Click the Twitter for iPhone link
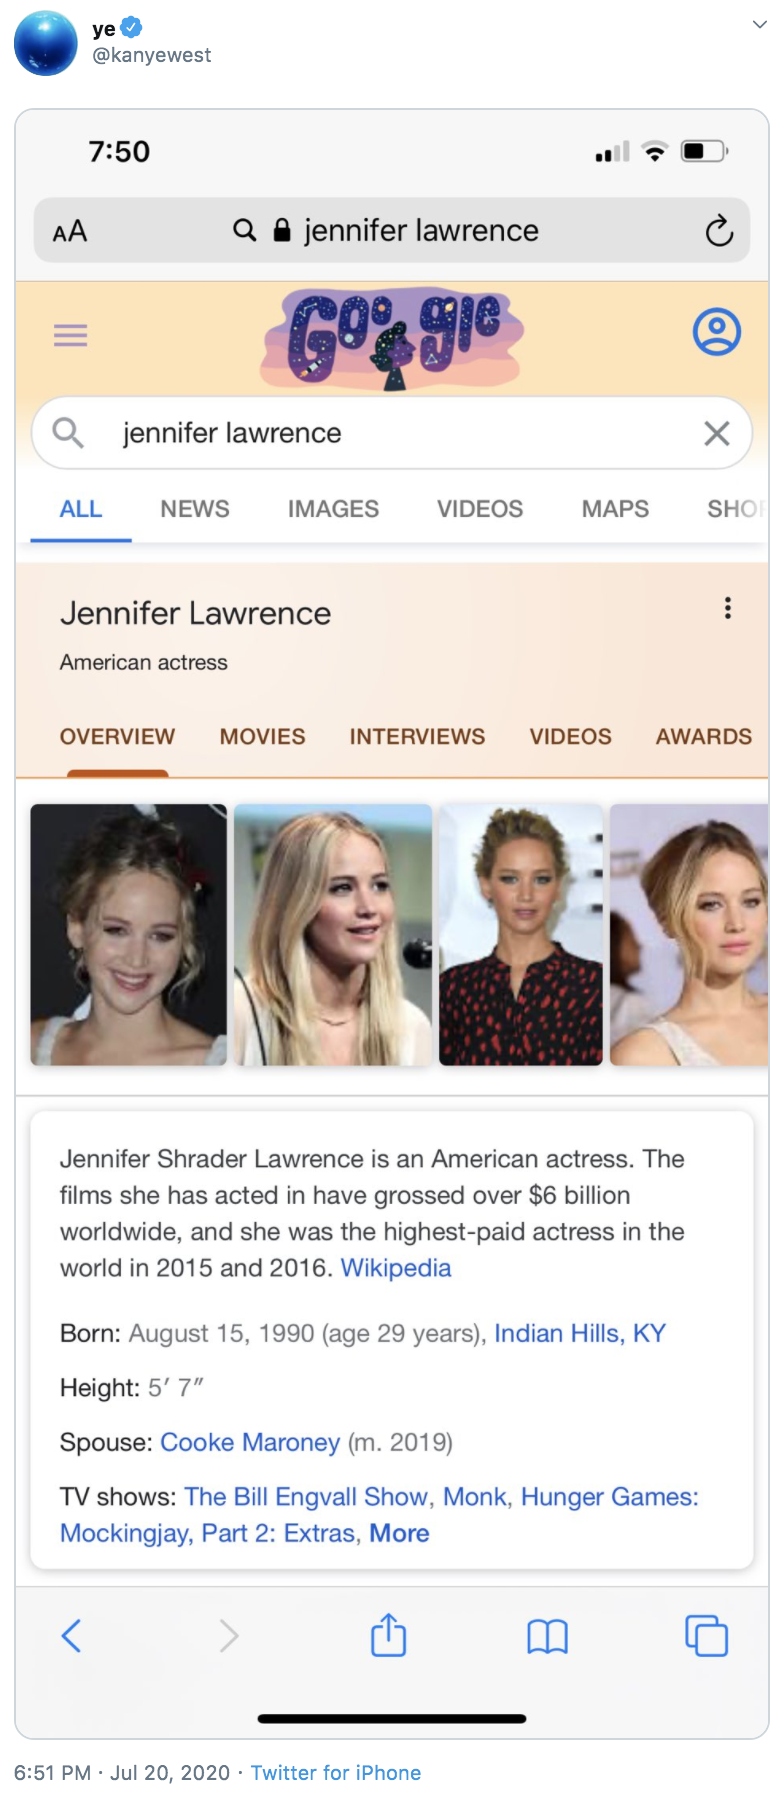Screen dimensions: 784x1804 point(336,1773)
